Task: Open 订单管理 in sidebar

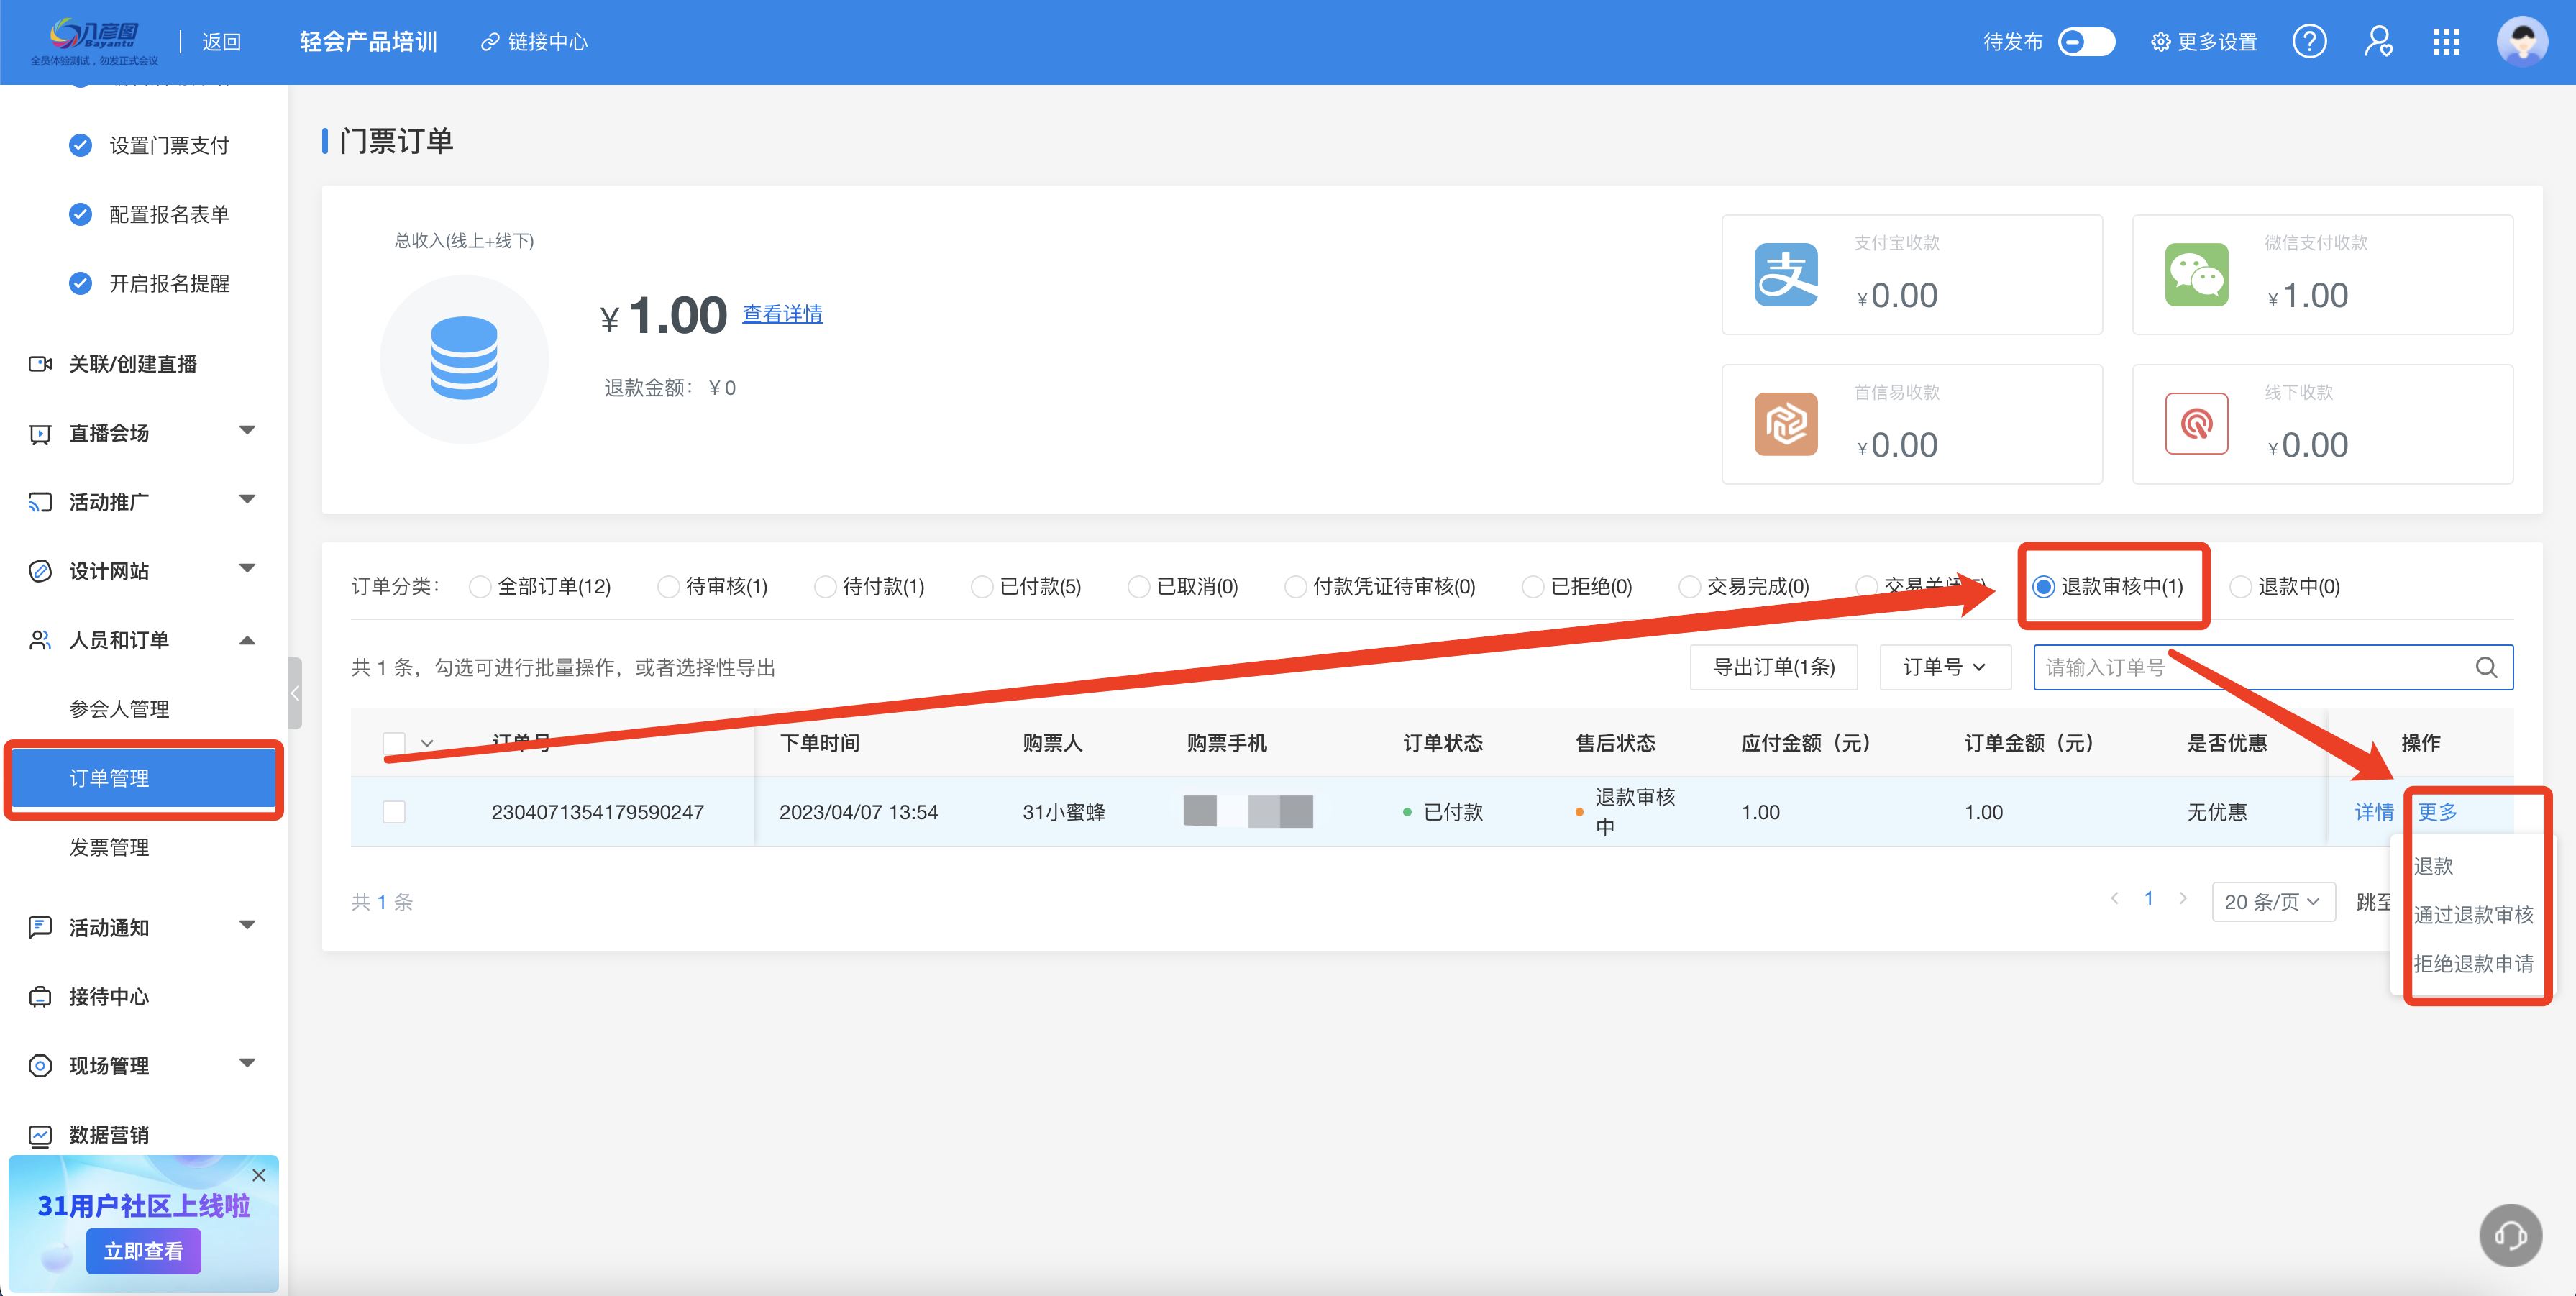Action: (143, 778)
